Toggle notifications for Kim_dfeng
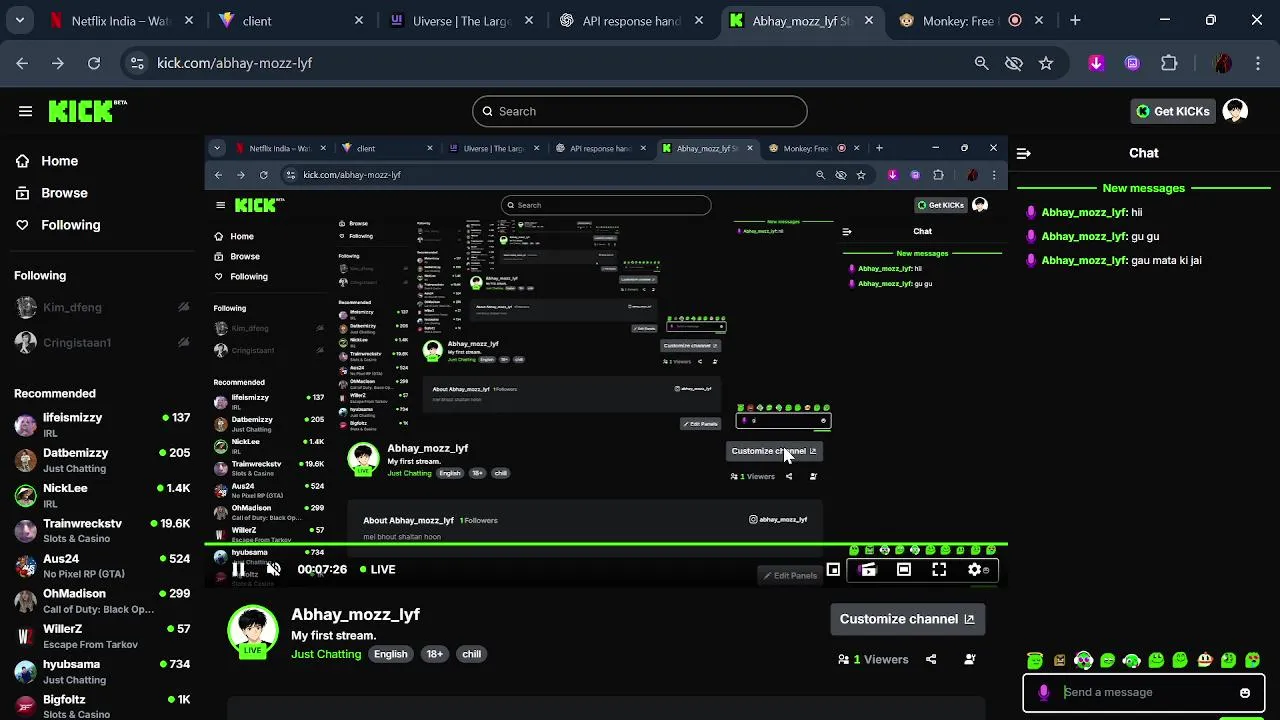Image resolution: width=1280 pixels, height=720 pixels. point(183,307)
